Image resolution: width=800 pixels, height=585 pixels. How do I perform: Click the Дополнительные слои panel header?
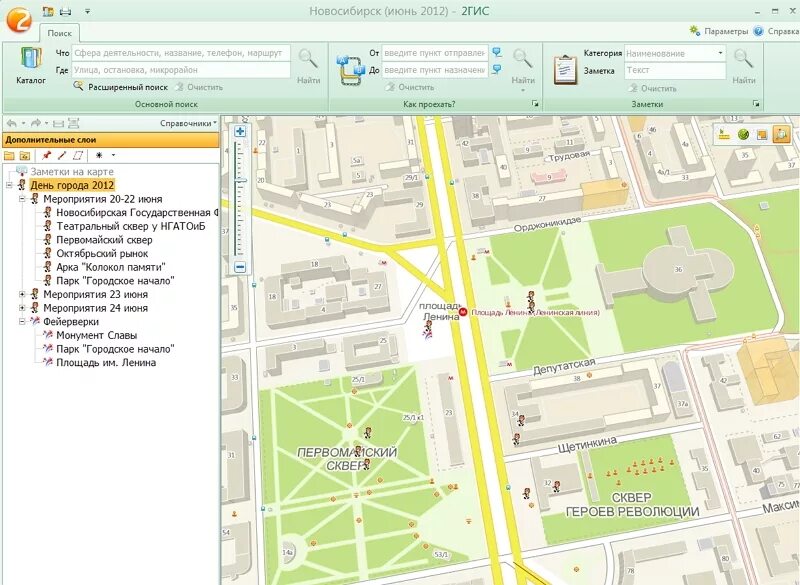tap(111, 140)
